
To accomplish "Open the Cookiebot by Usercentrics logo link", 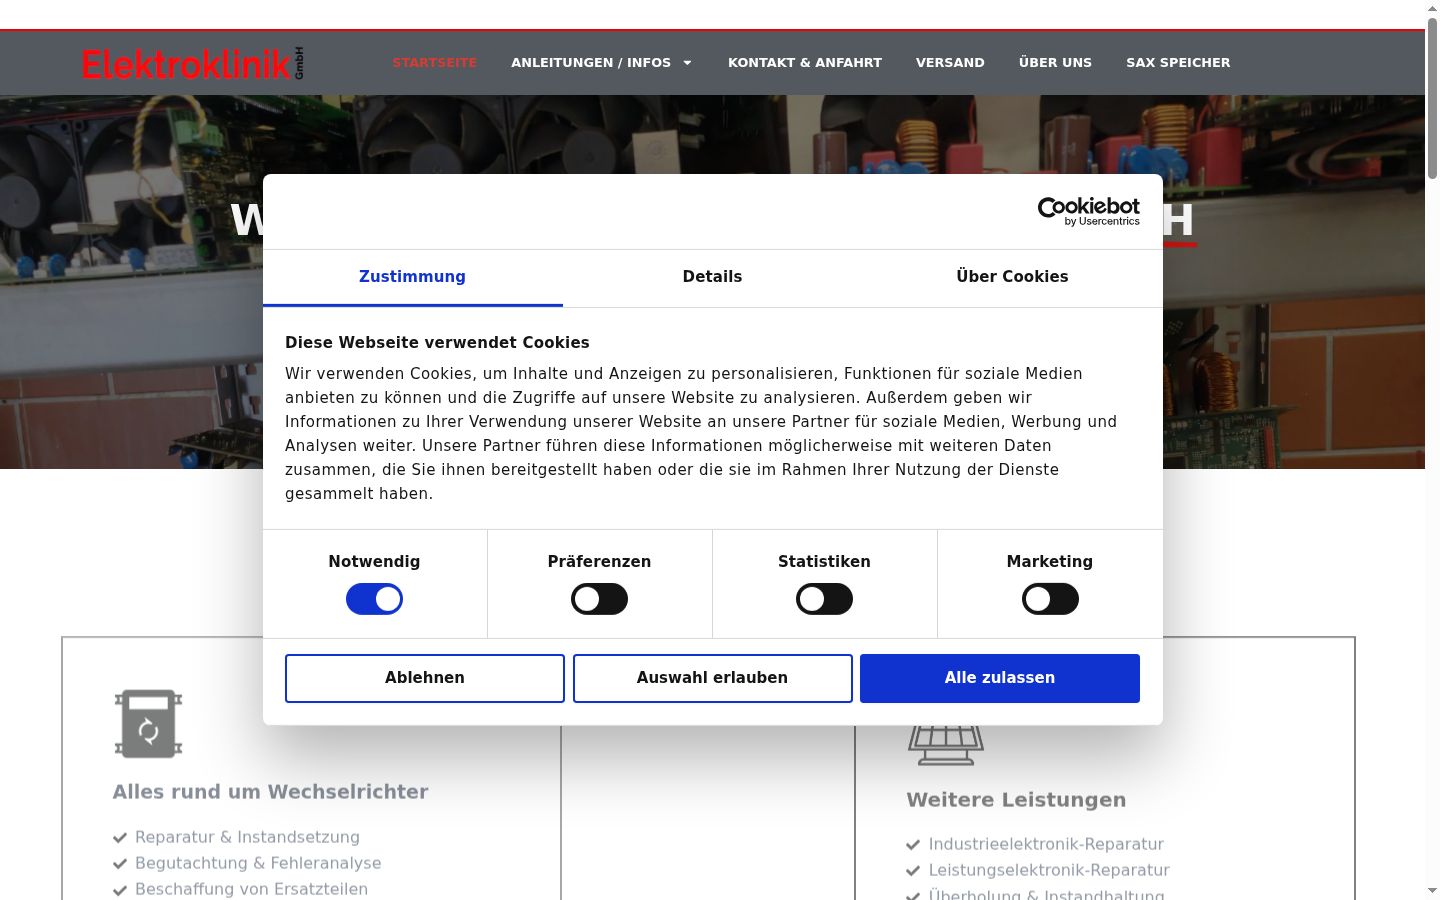I will tap(1088, 211).
